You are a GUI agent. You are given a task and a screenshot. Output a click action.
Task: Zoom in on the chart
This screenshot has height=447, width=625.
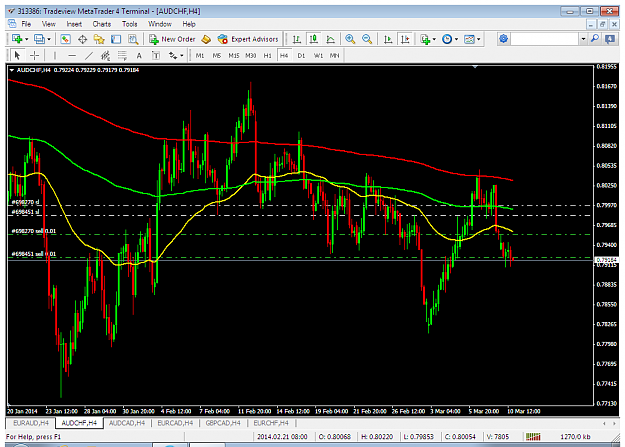tap(350, 39)
